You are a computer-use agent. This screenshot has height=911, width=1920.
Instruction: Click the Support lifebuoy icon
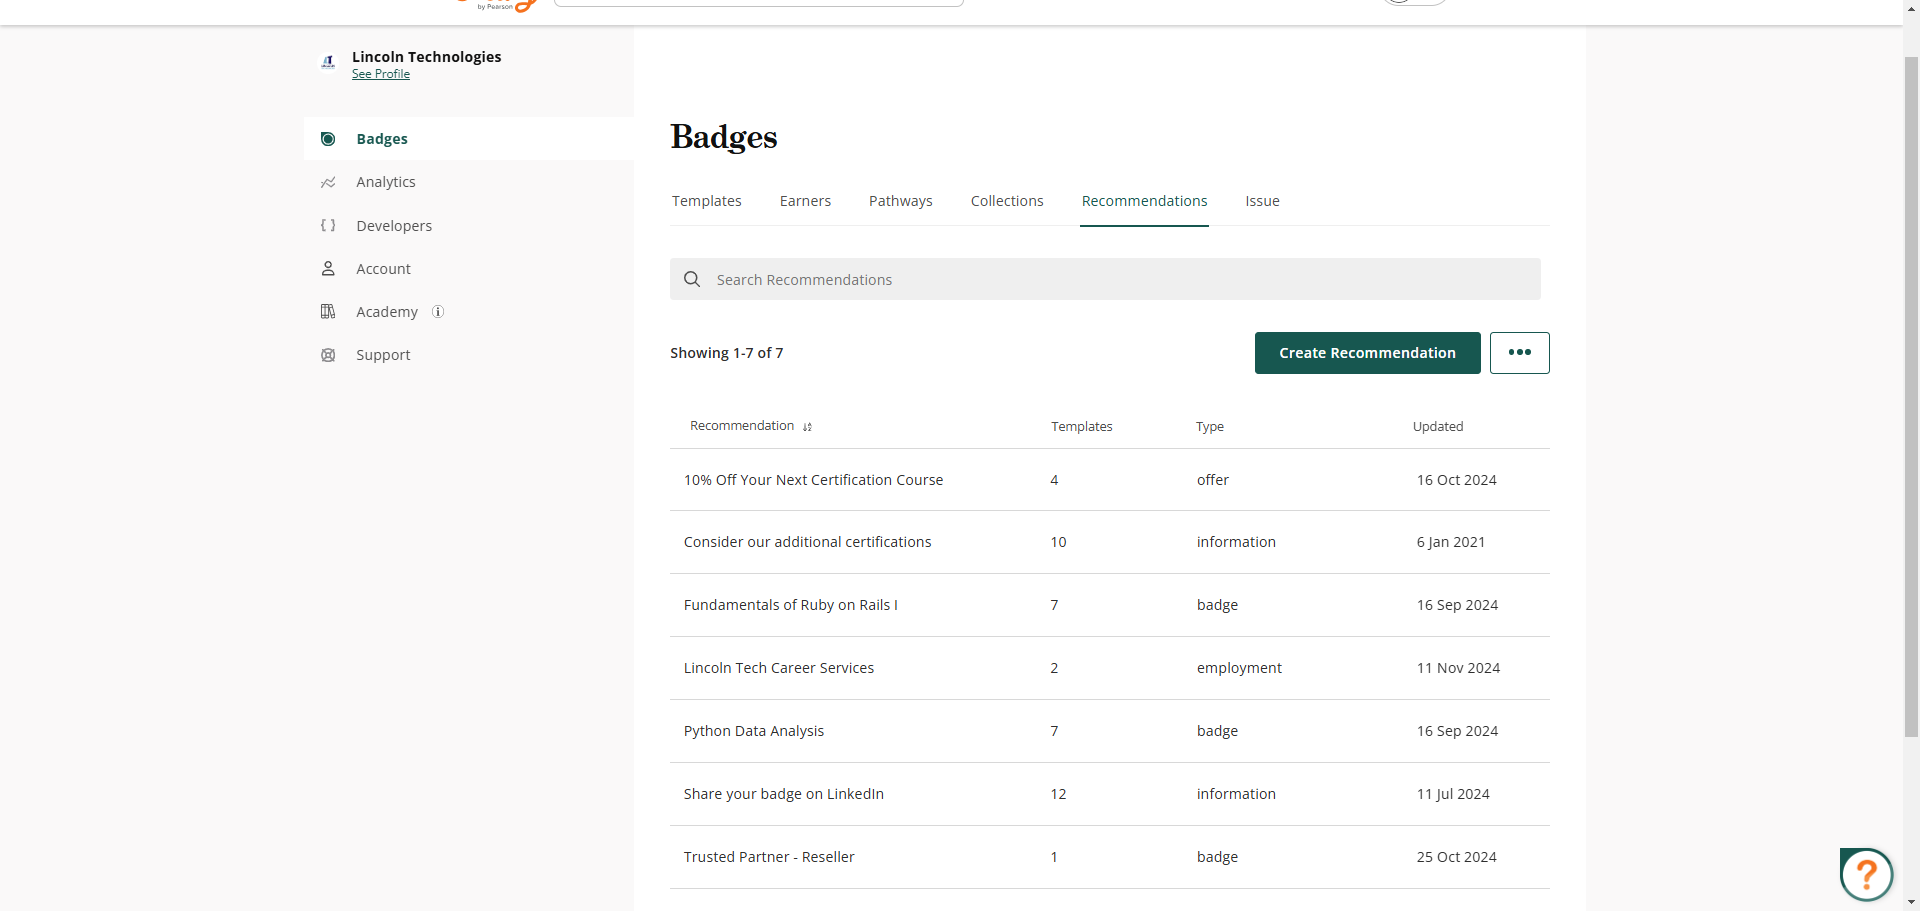coord(328,355)
